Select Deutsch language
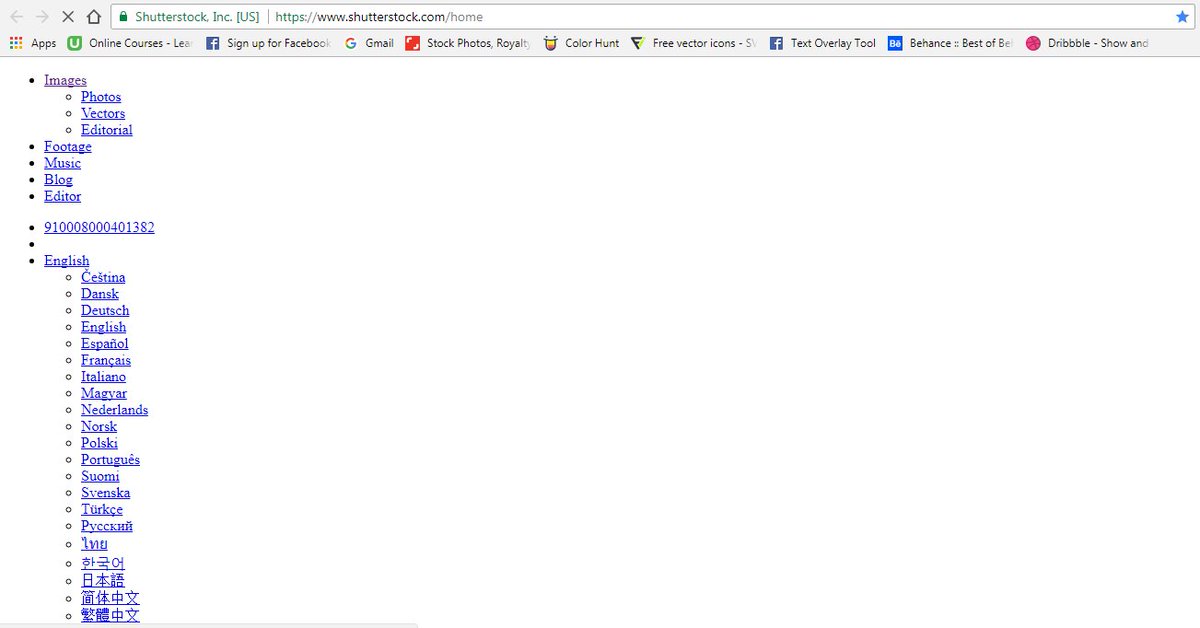This screenshot has width=1200, height=628. point(105,310)
